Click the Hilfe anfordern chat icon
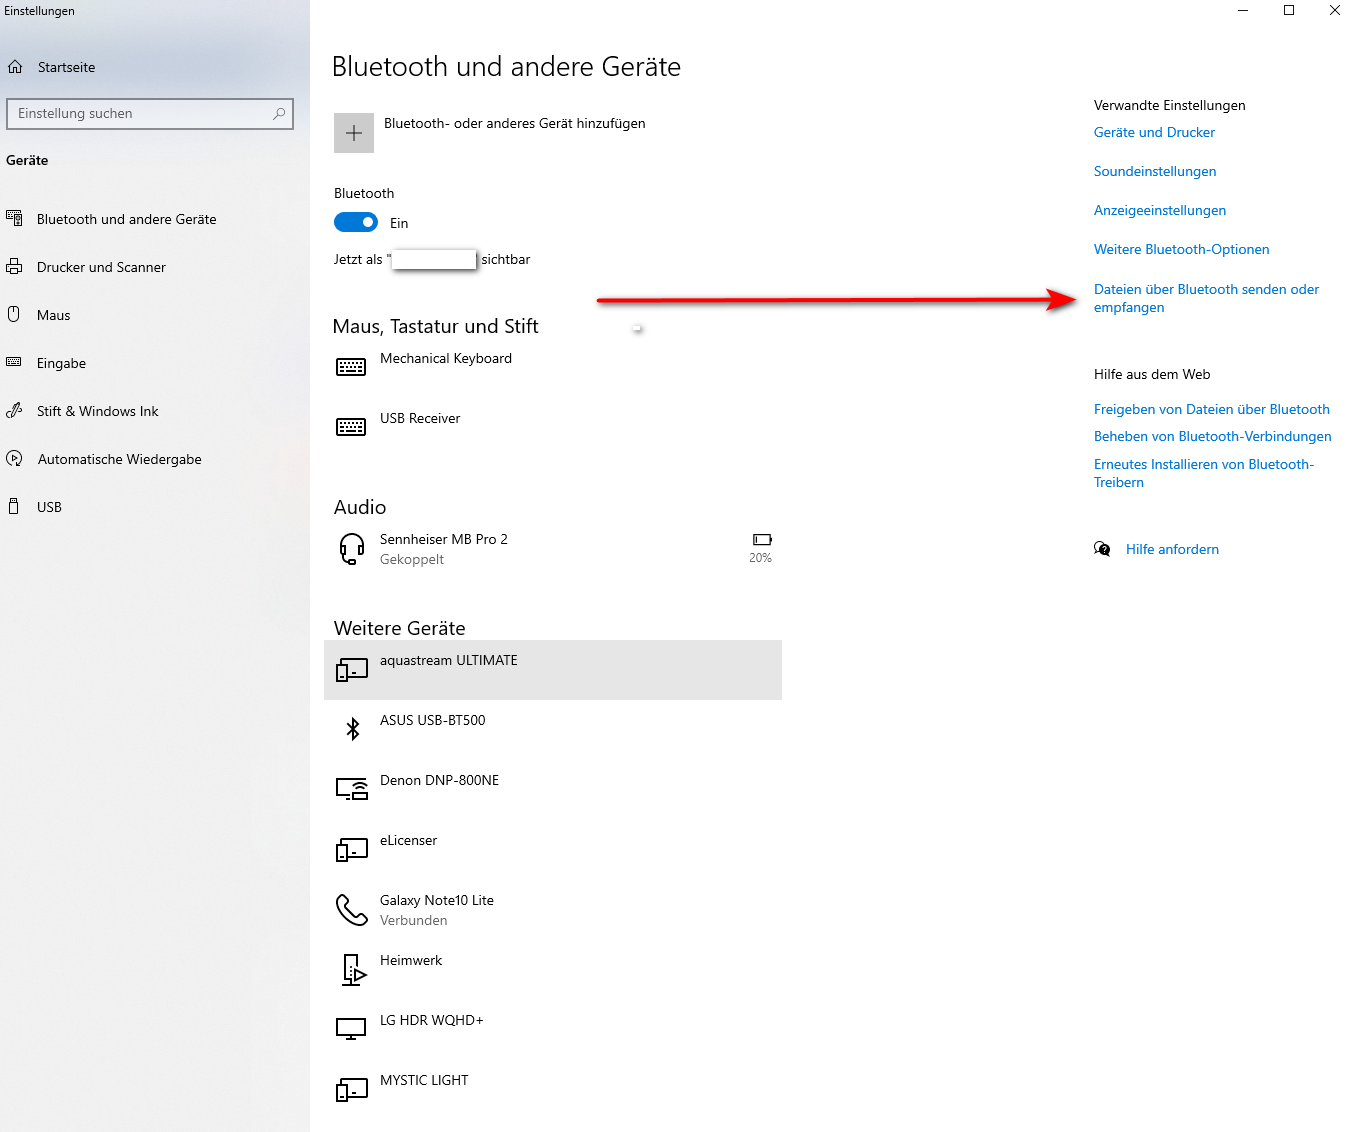The height and width of the screenshot is (1132, 1353). click(x=1102, y=549)
